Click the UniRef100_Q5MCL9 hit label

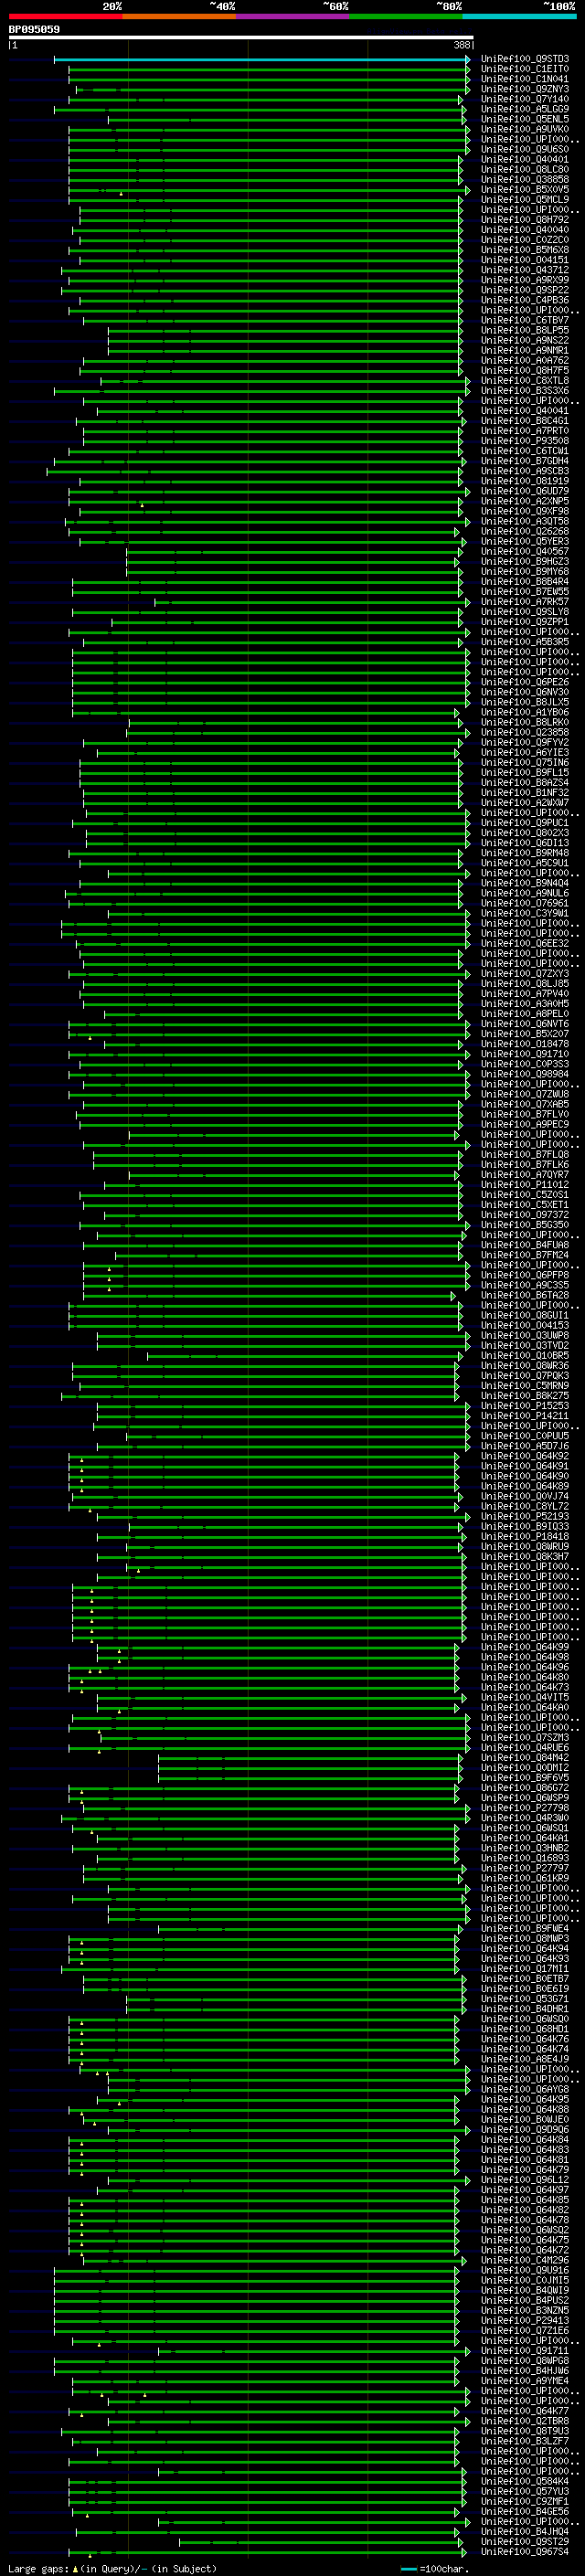[x=525, y=199]
